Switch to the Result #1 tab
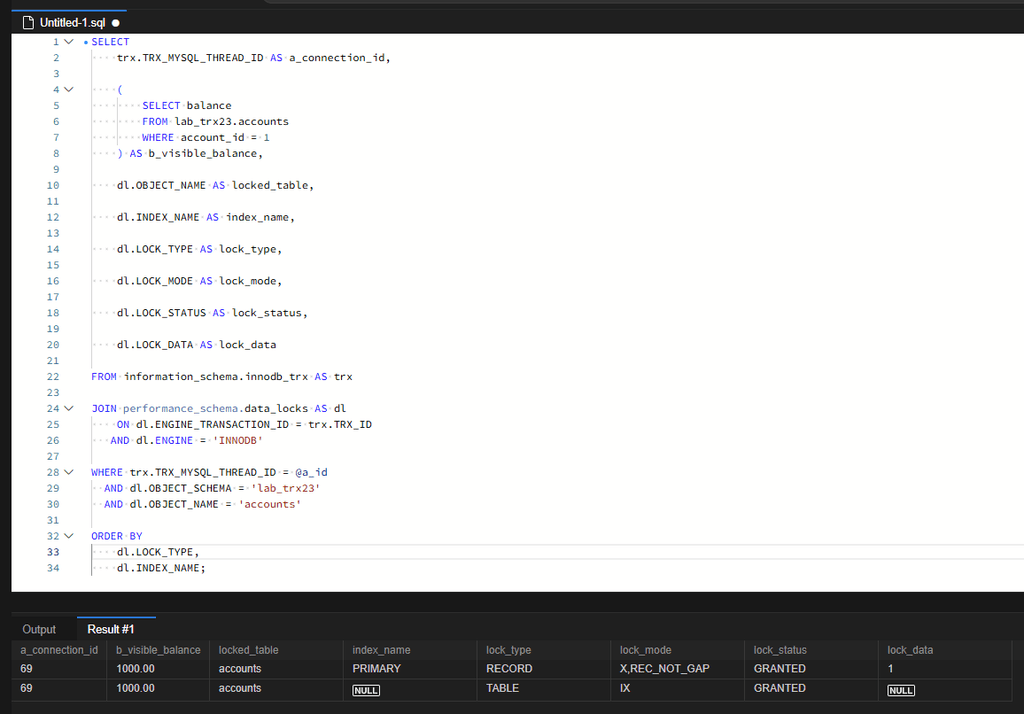 tap(111, 629)
